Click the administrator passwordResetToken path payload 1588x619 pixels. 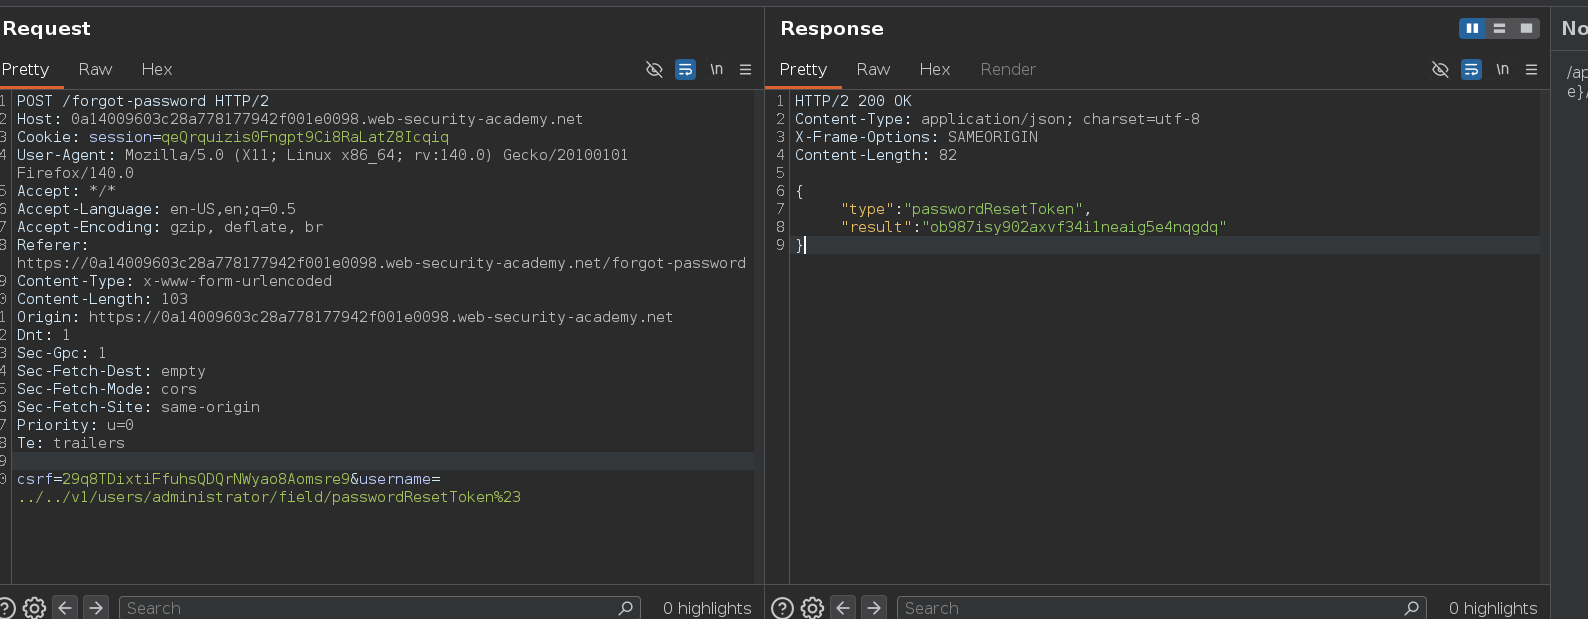pos(269,497)
